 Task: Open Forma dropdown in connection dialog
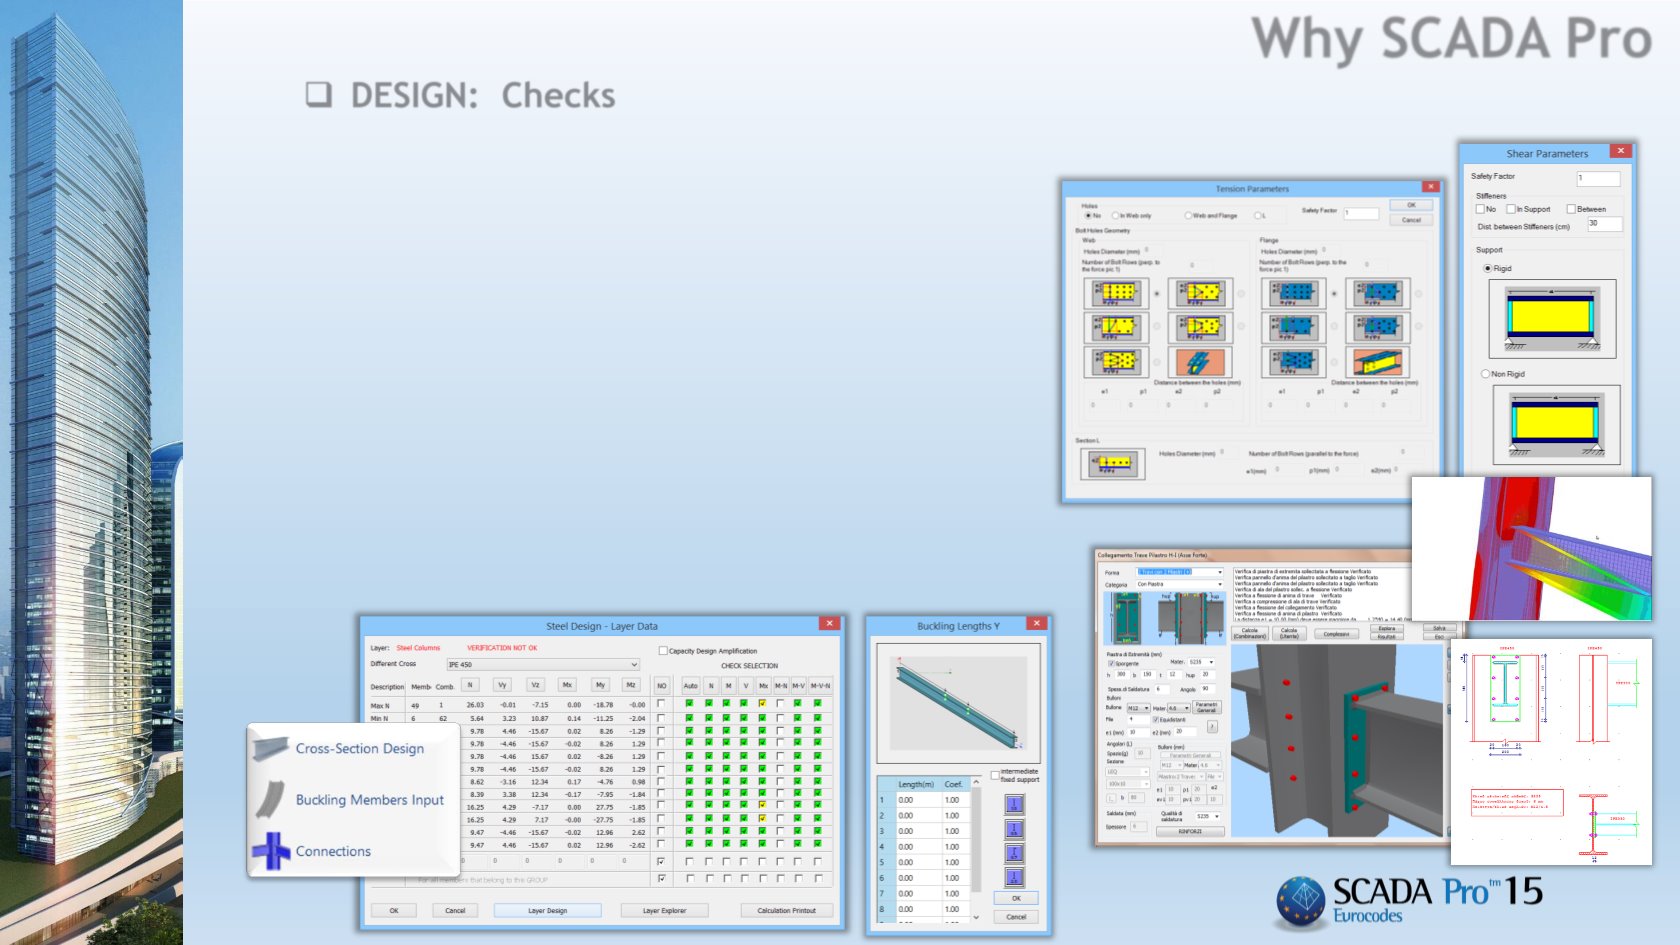1180,572
